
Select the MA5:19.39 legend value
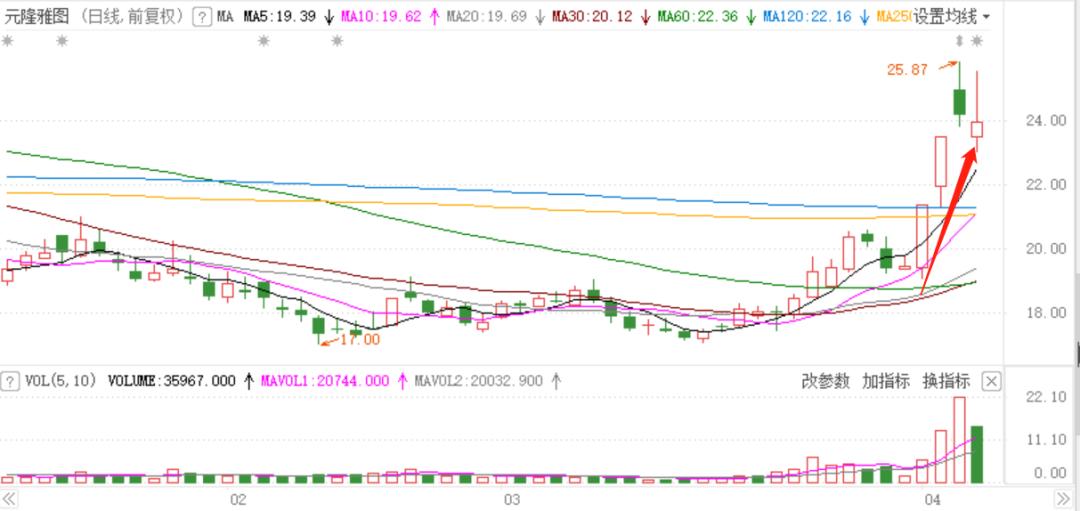click(x=280, y=17)
